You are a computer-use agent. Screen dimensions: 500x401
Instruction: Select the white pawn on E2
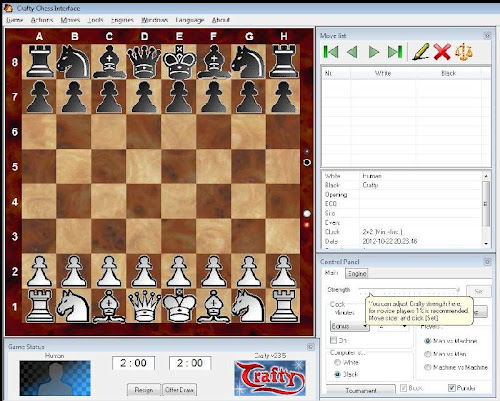pos(179,271)
